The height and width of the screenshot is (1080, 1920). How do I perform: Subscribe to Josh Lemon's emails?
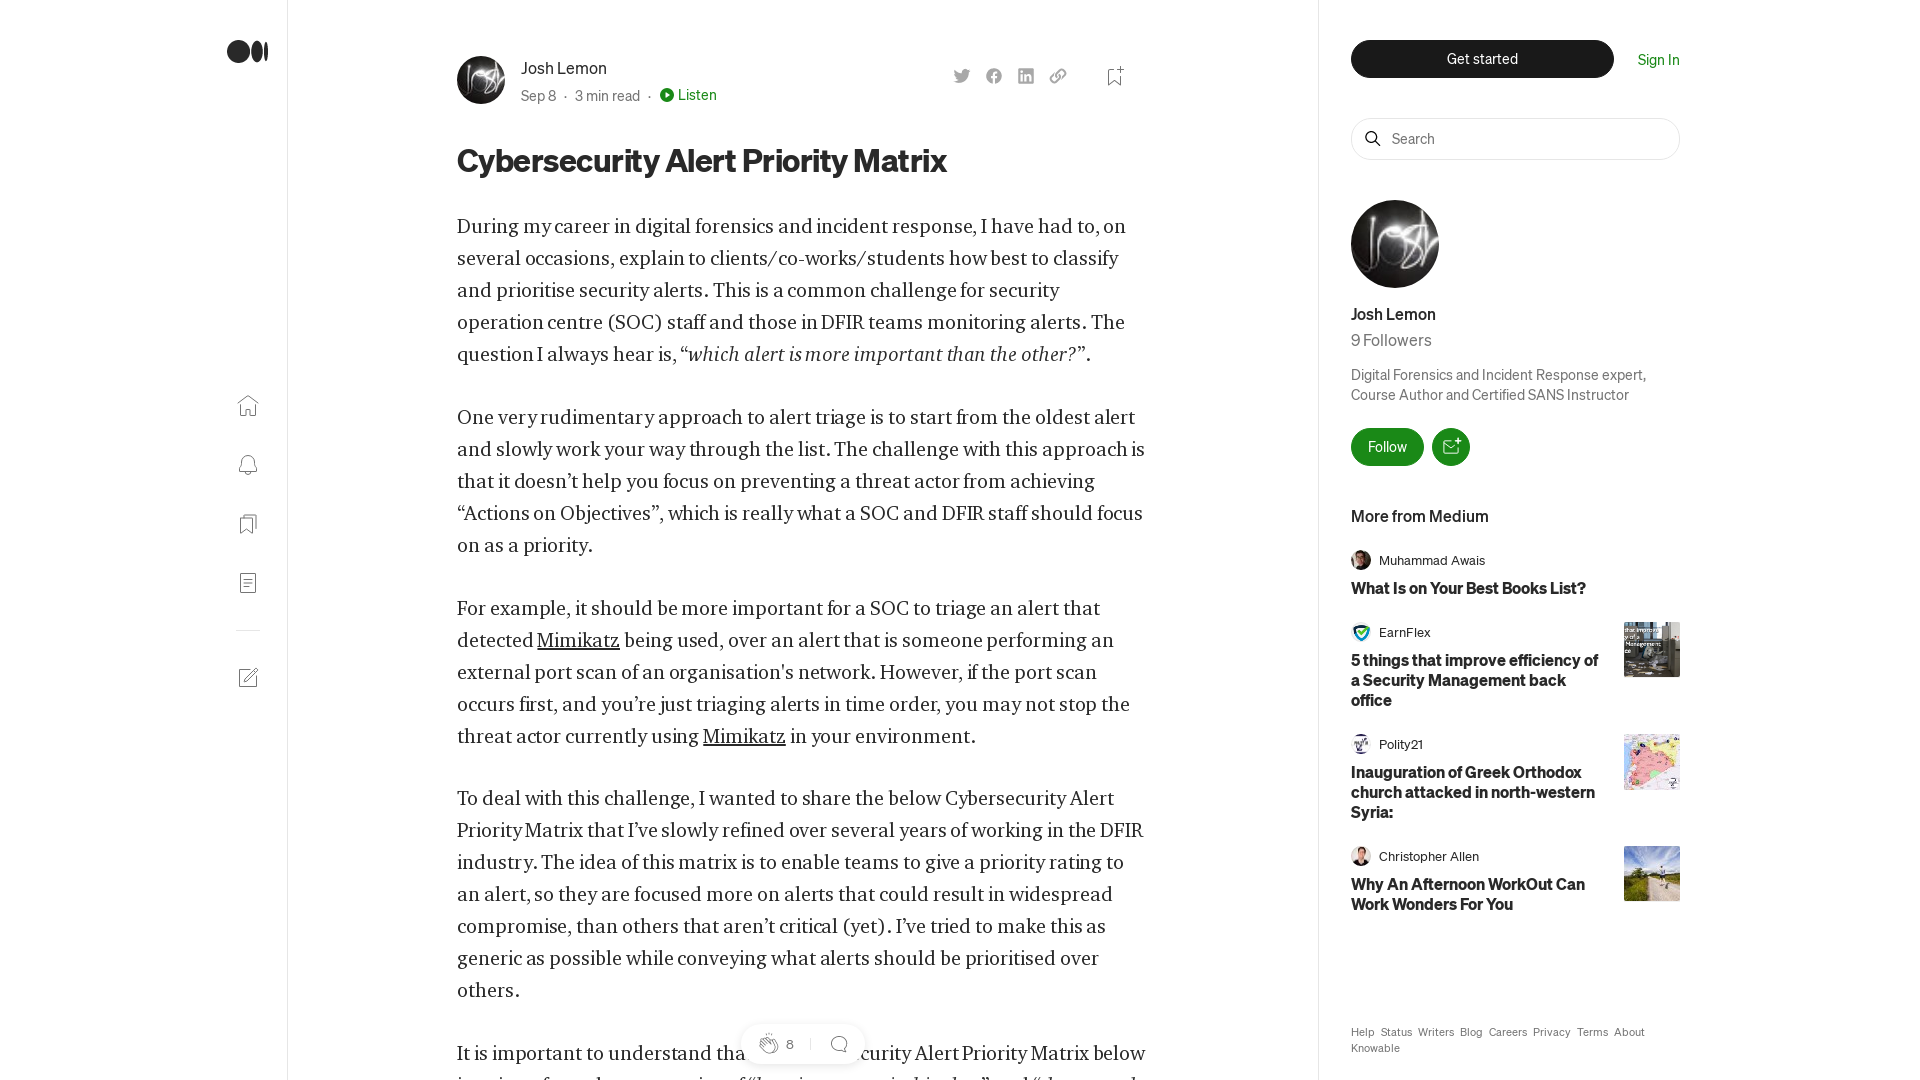pyautogui.click(x=1451, y=447)
